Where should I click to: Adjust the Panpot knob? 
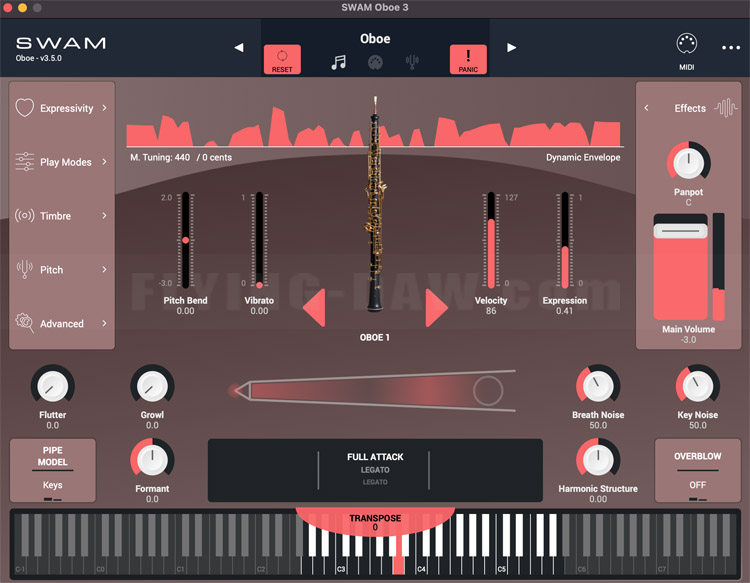point(688,163)
